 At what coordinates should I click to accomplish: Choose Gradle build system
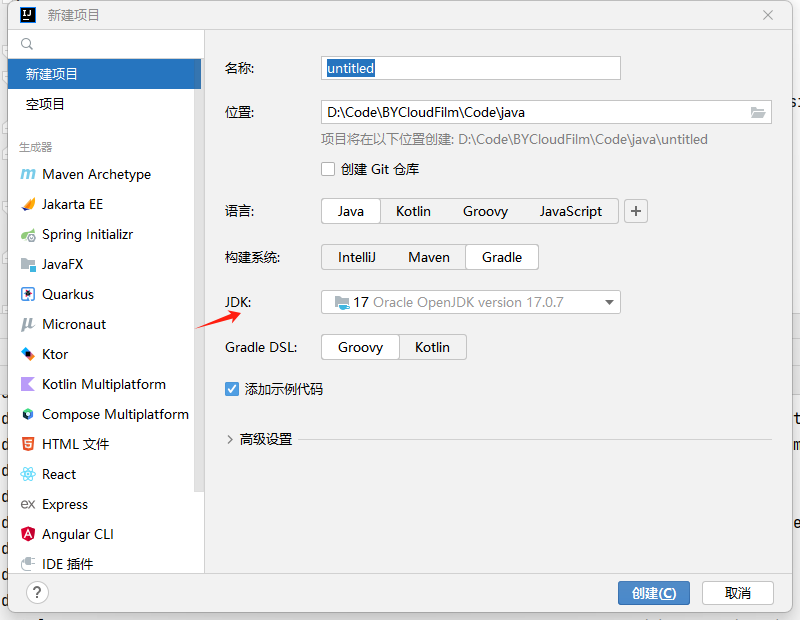coord(502,257)
